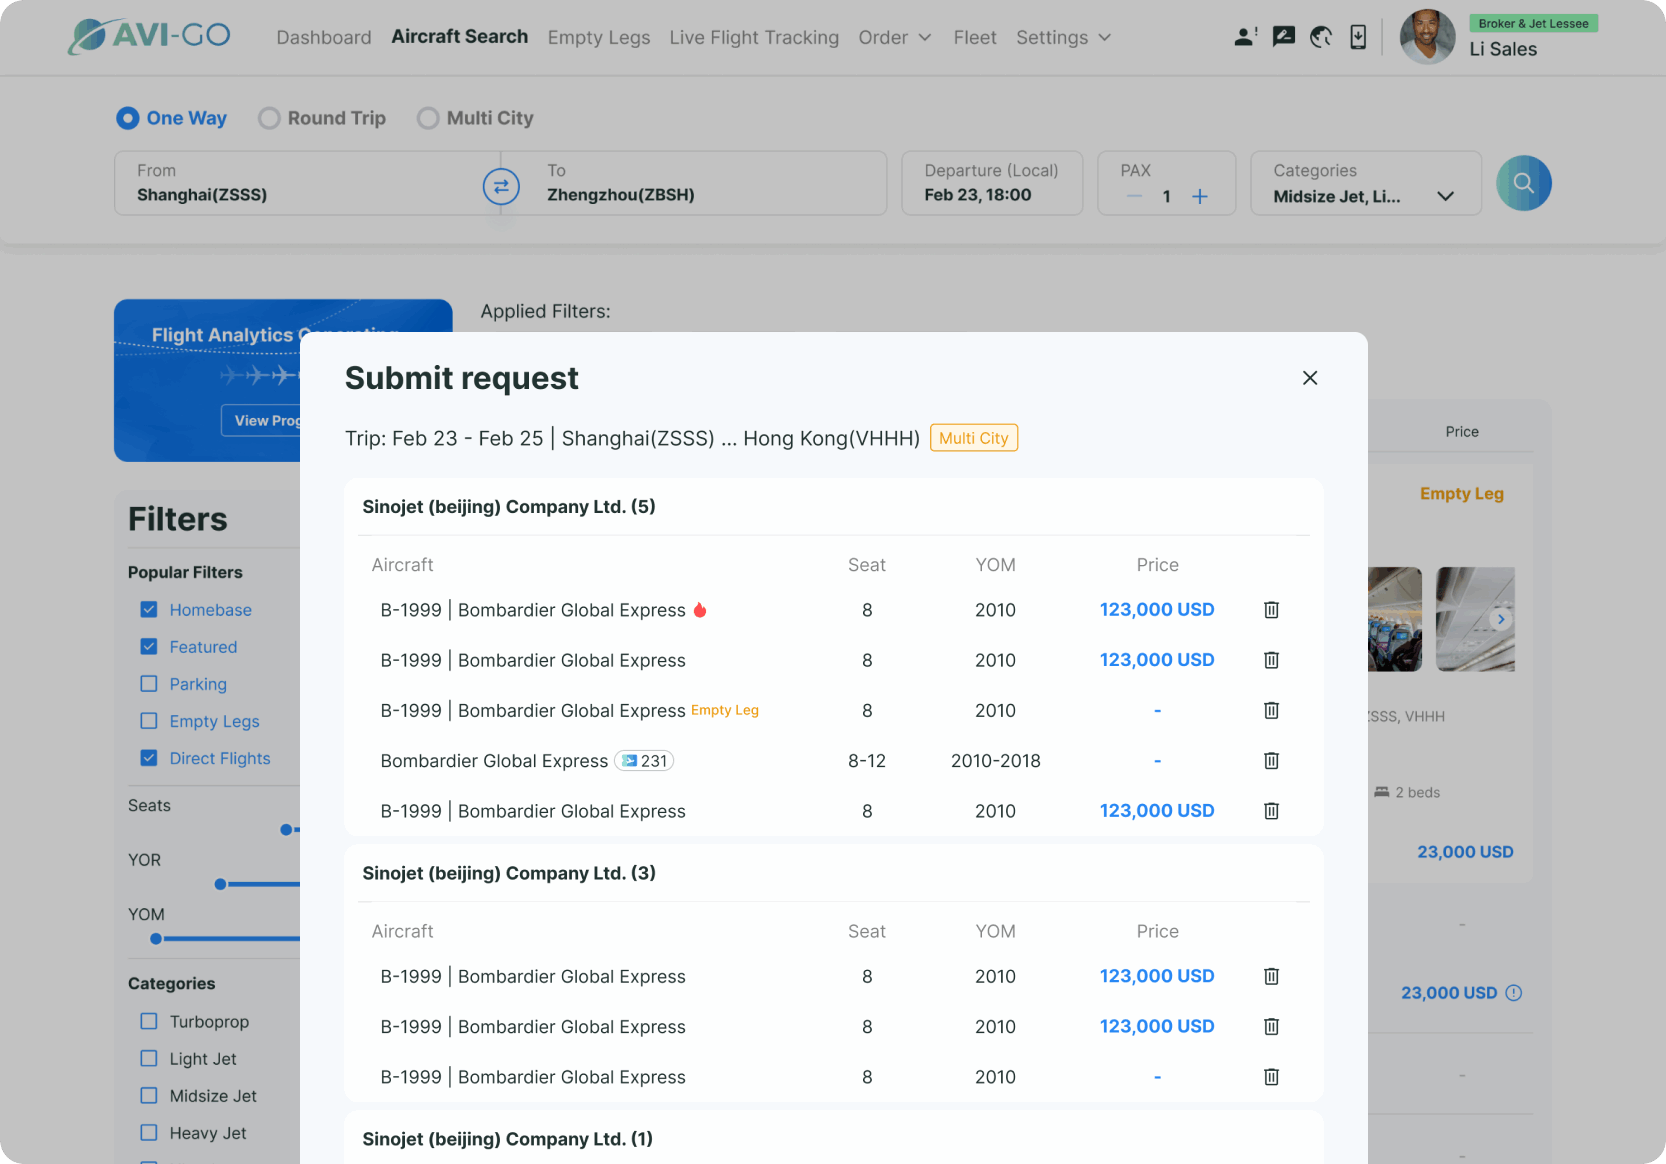The height and width of the screenshot is (1164, 1666).
Task: Uncheck the Homebase filter
Action: 149,609
